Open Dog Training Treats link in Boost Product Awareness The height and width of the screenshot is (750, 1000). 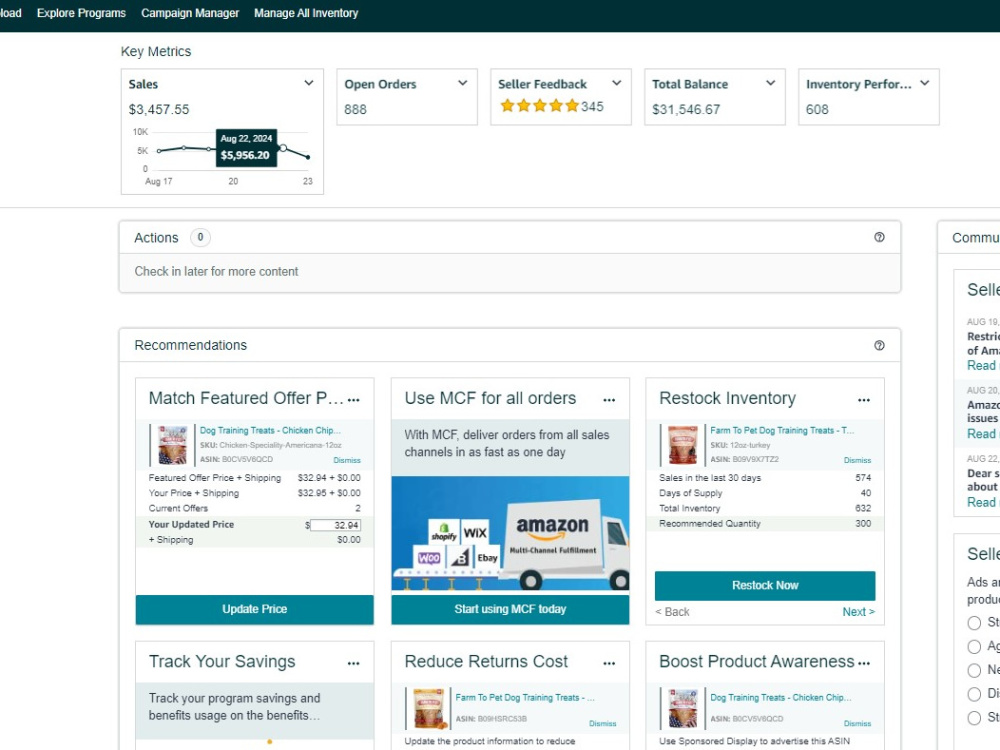(781, 698)
